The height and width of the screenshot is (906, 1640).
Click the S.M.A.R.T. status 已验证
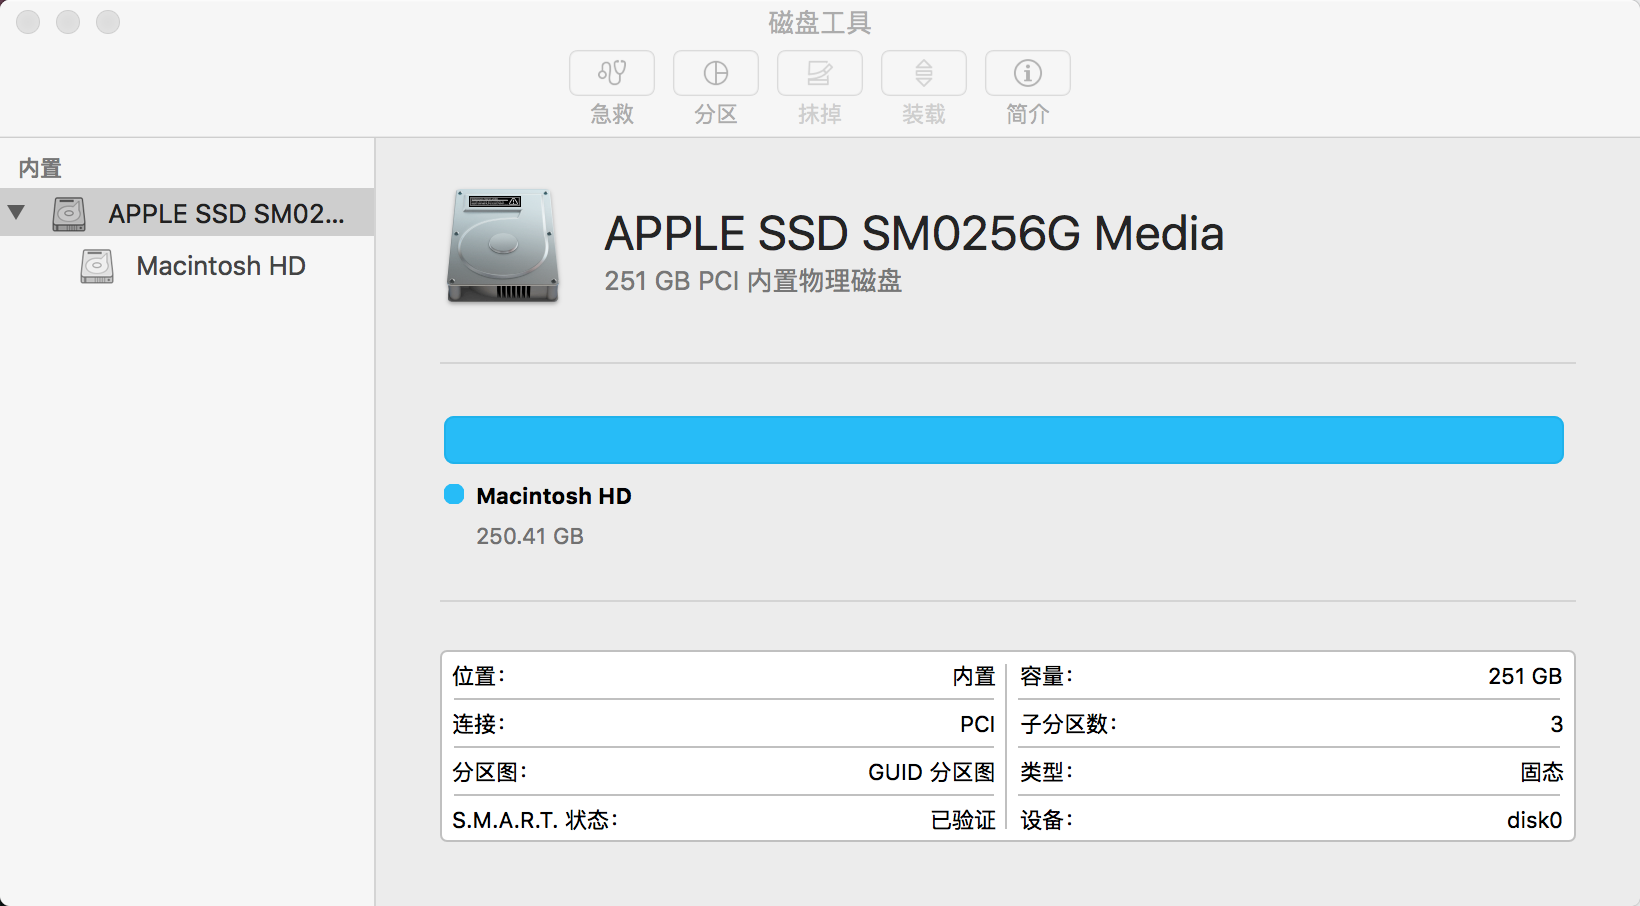coord(963,820)
